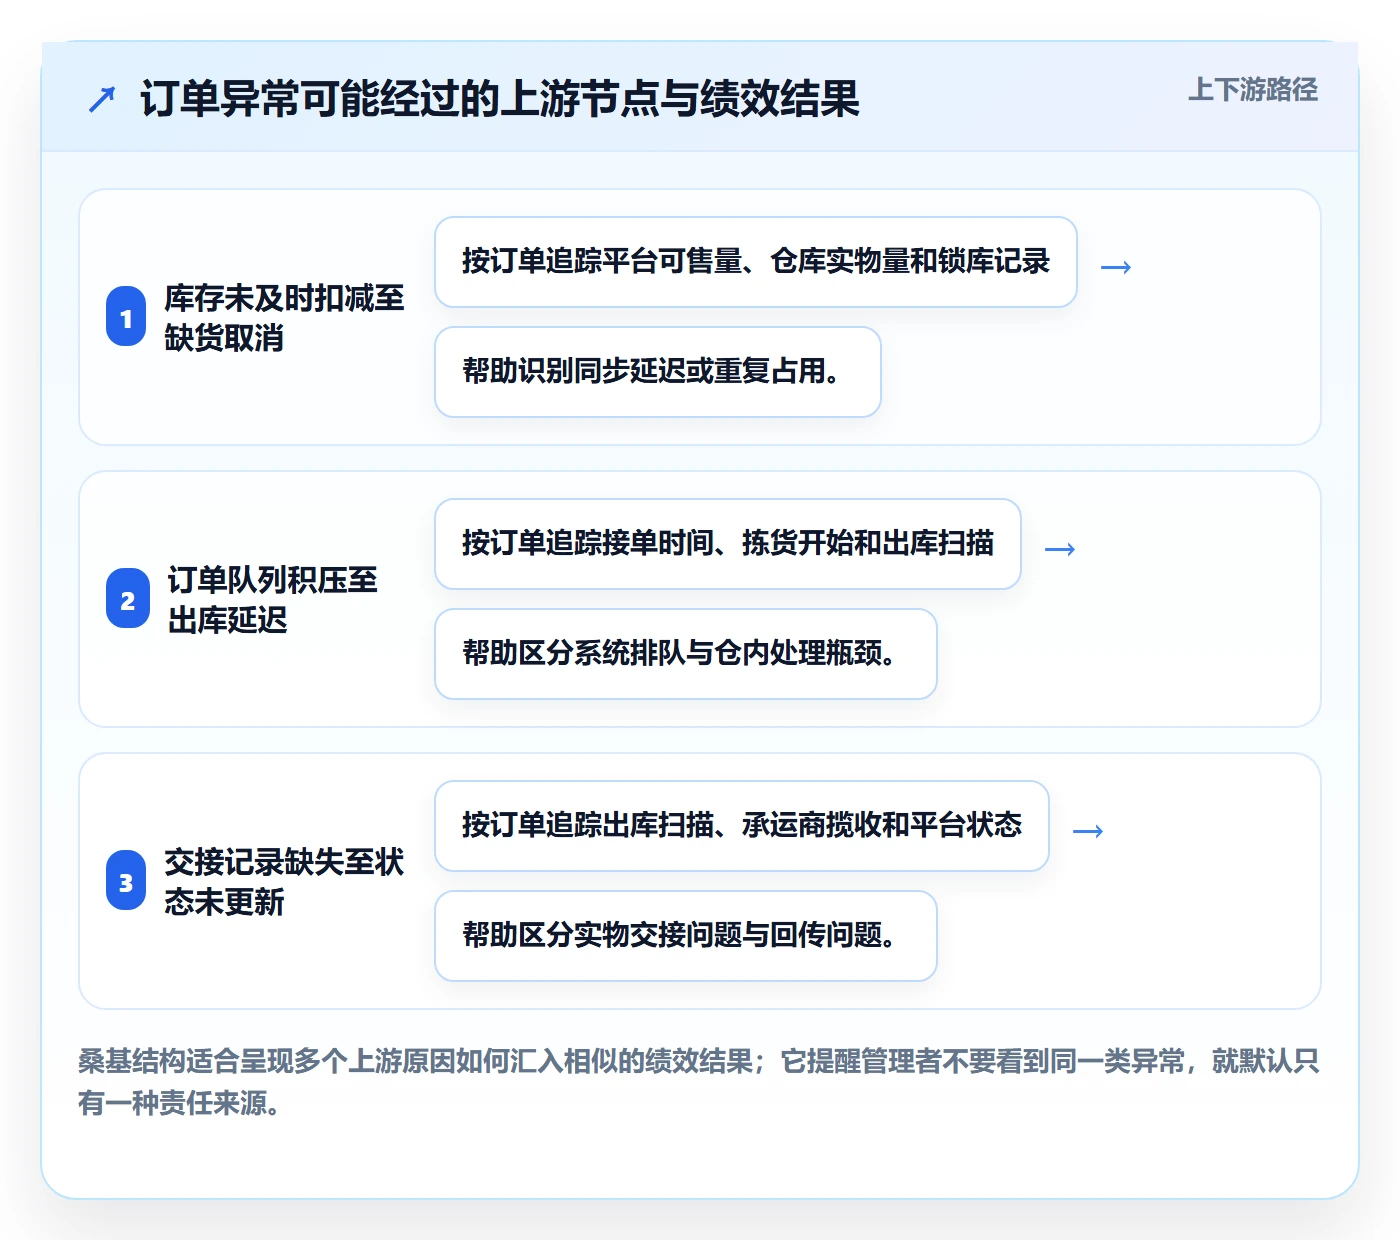1400x1240 pixels.
Task: Select the 订单队列积压至出库延迟 heading
Action: click(x=272, y=600)
